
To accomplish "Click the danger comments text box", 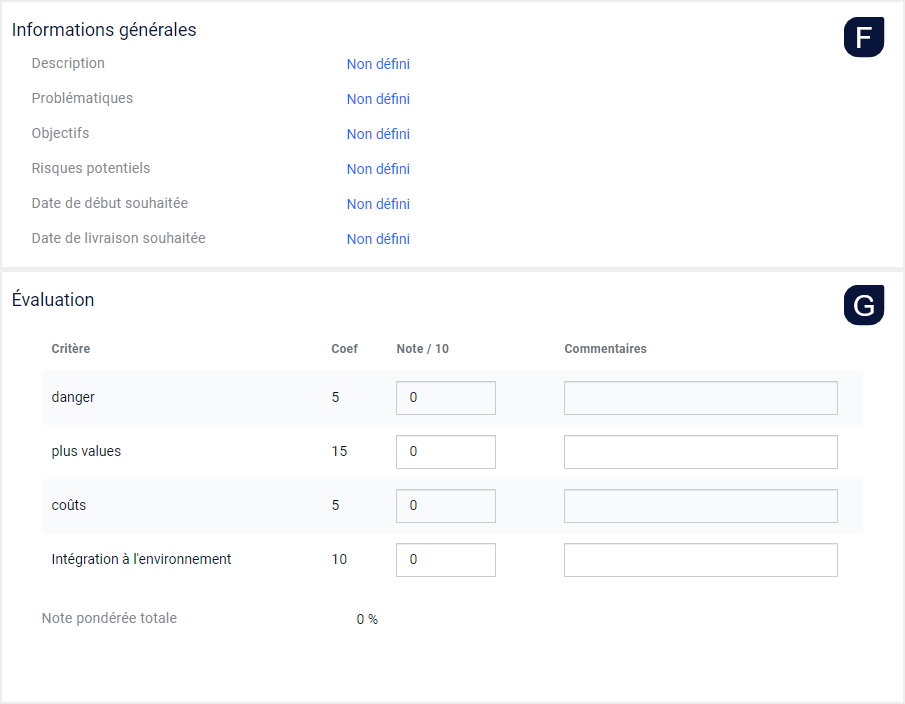I will tap(701, 398).
